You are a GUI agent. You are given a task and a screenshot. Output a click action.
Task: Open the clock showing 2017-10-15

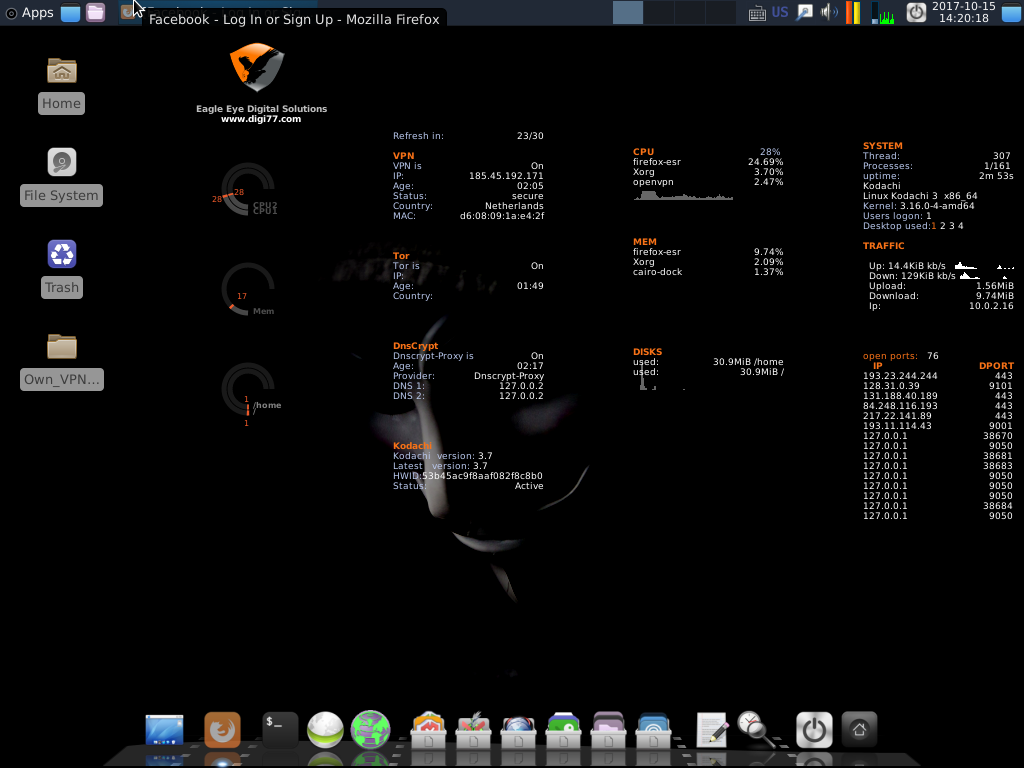[963, 12]
